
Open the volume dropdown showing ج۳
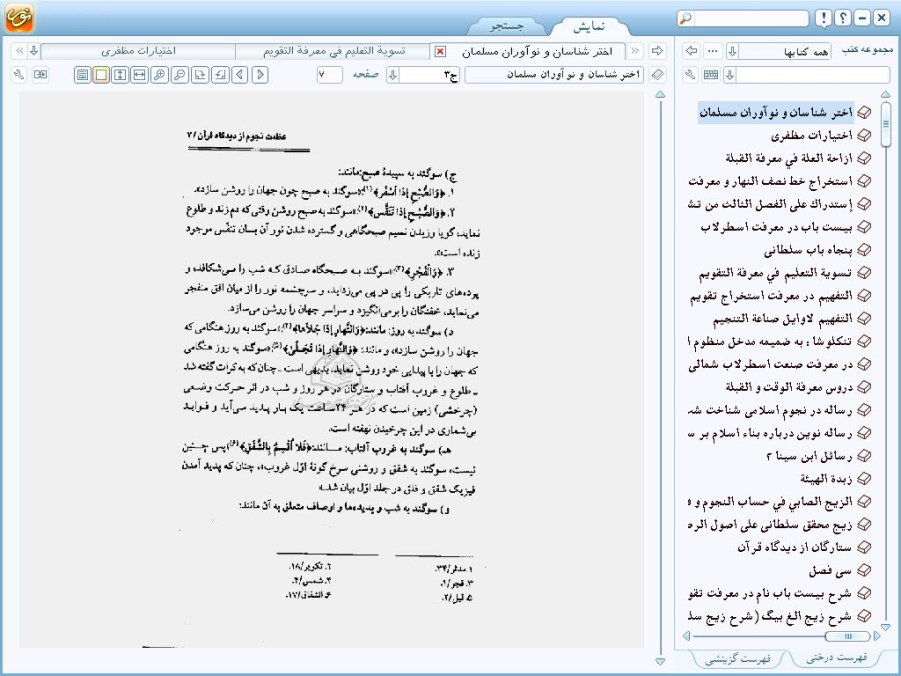[392, 75]
